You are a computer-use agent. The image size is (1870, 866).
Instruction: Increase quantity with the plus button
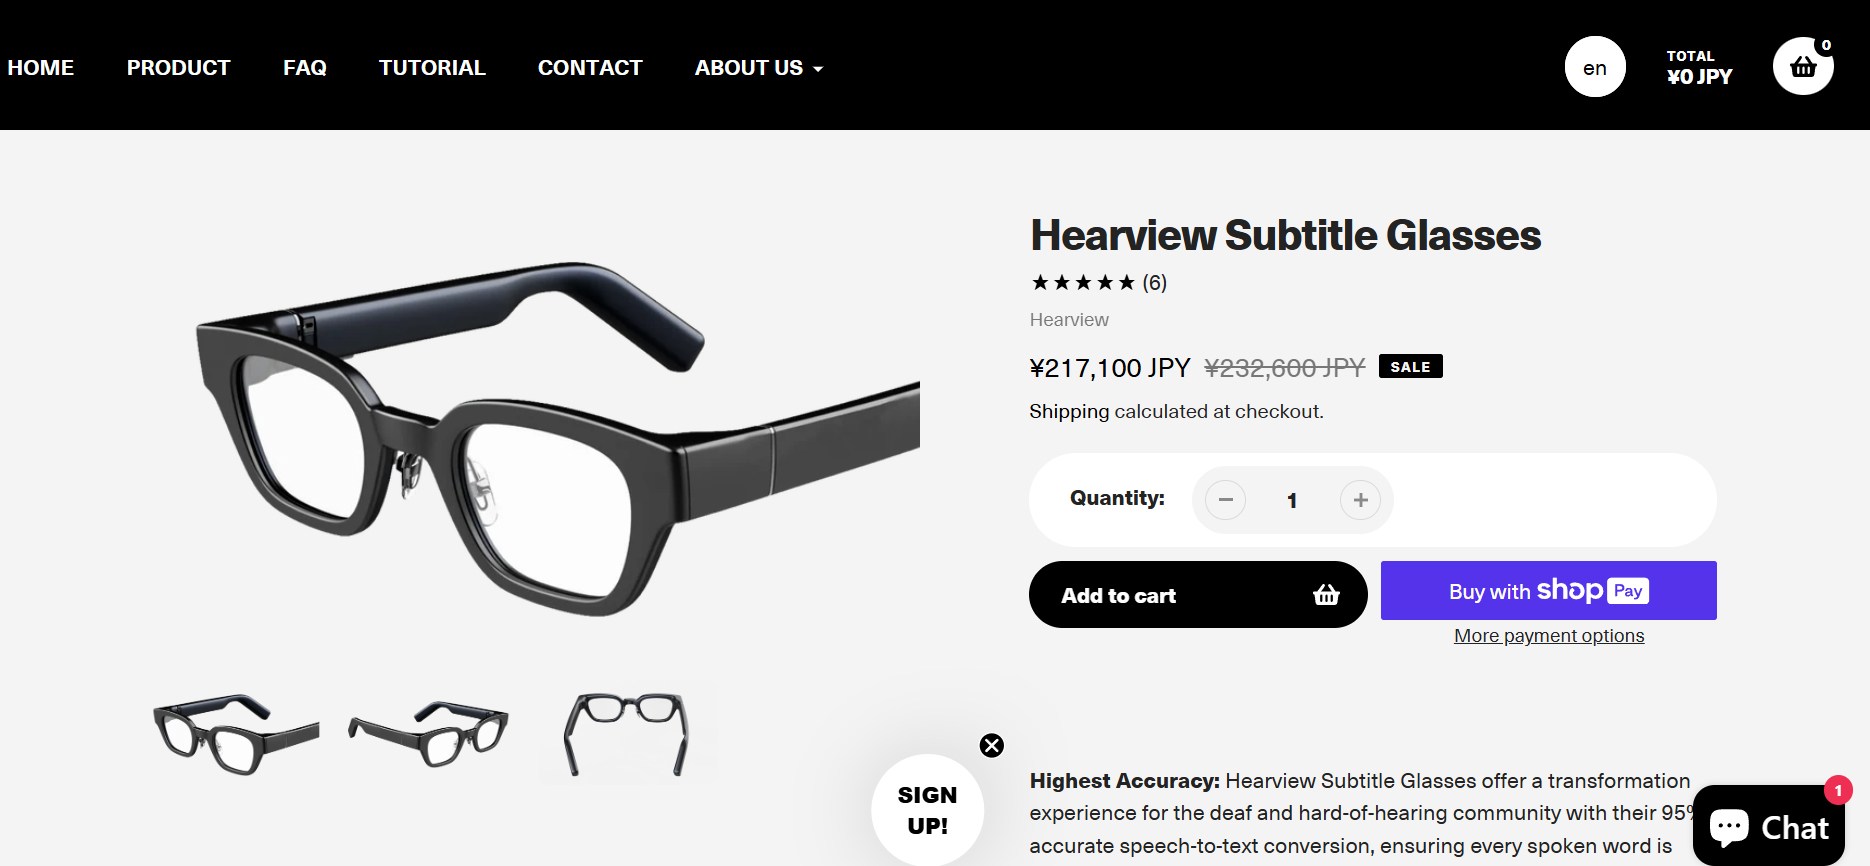click(1360, 500)
